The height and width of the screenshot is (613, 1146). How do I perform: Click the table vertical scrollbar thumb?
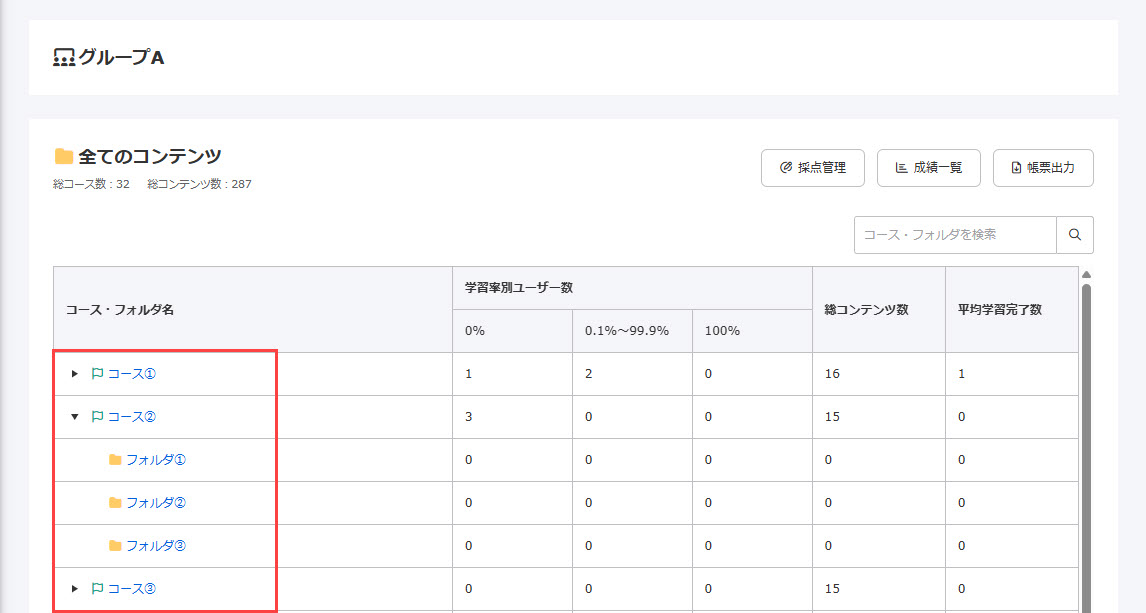tap(1087, 449)
